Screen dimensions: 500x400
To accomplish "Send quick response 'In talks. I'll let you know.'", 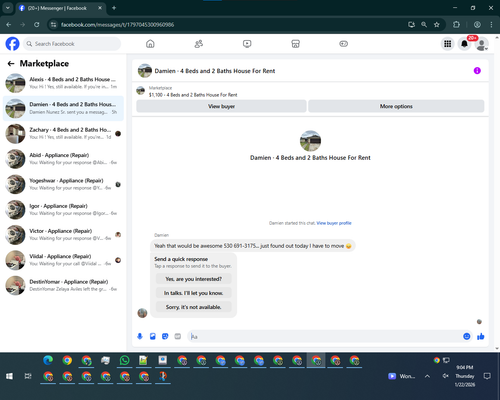I will pos(194,293).
